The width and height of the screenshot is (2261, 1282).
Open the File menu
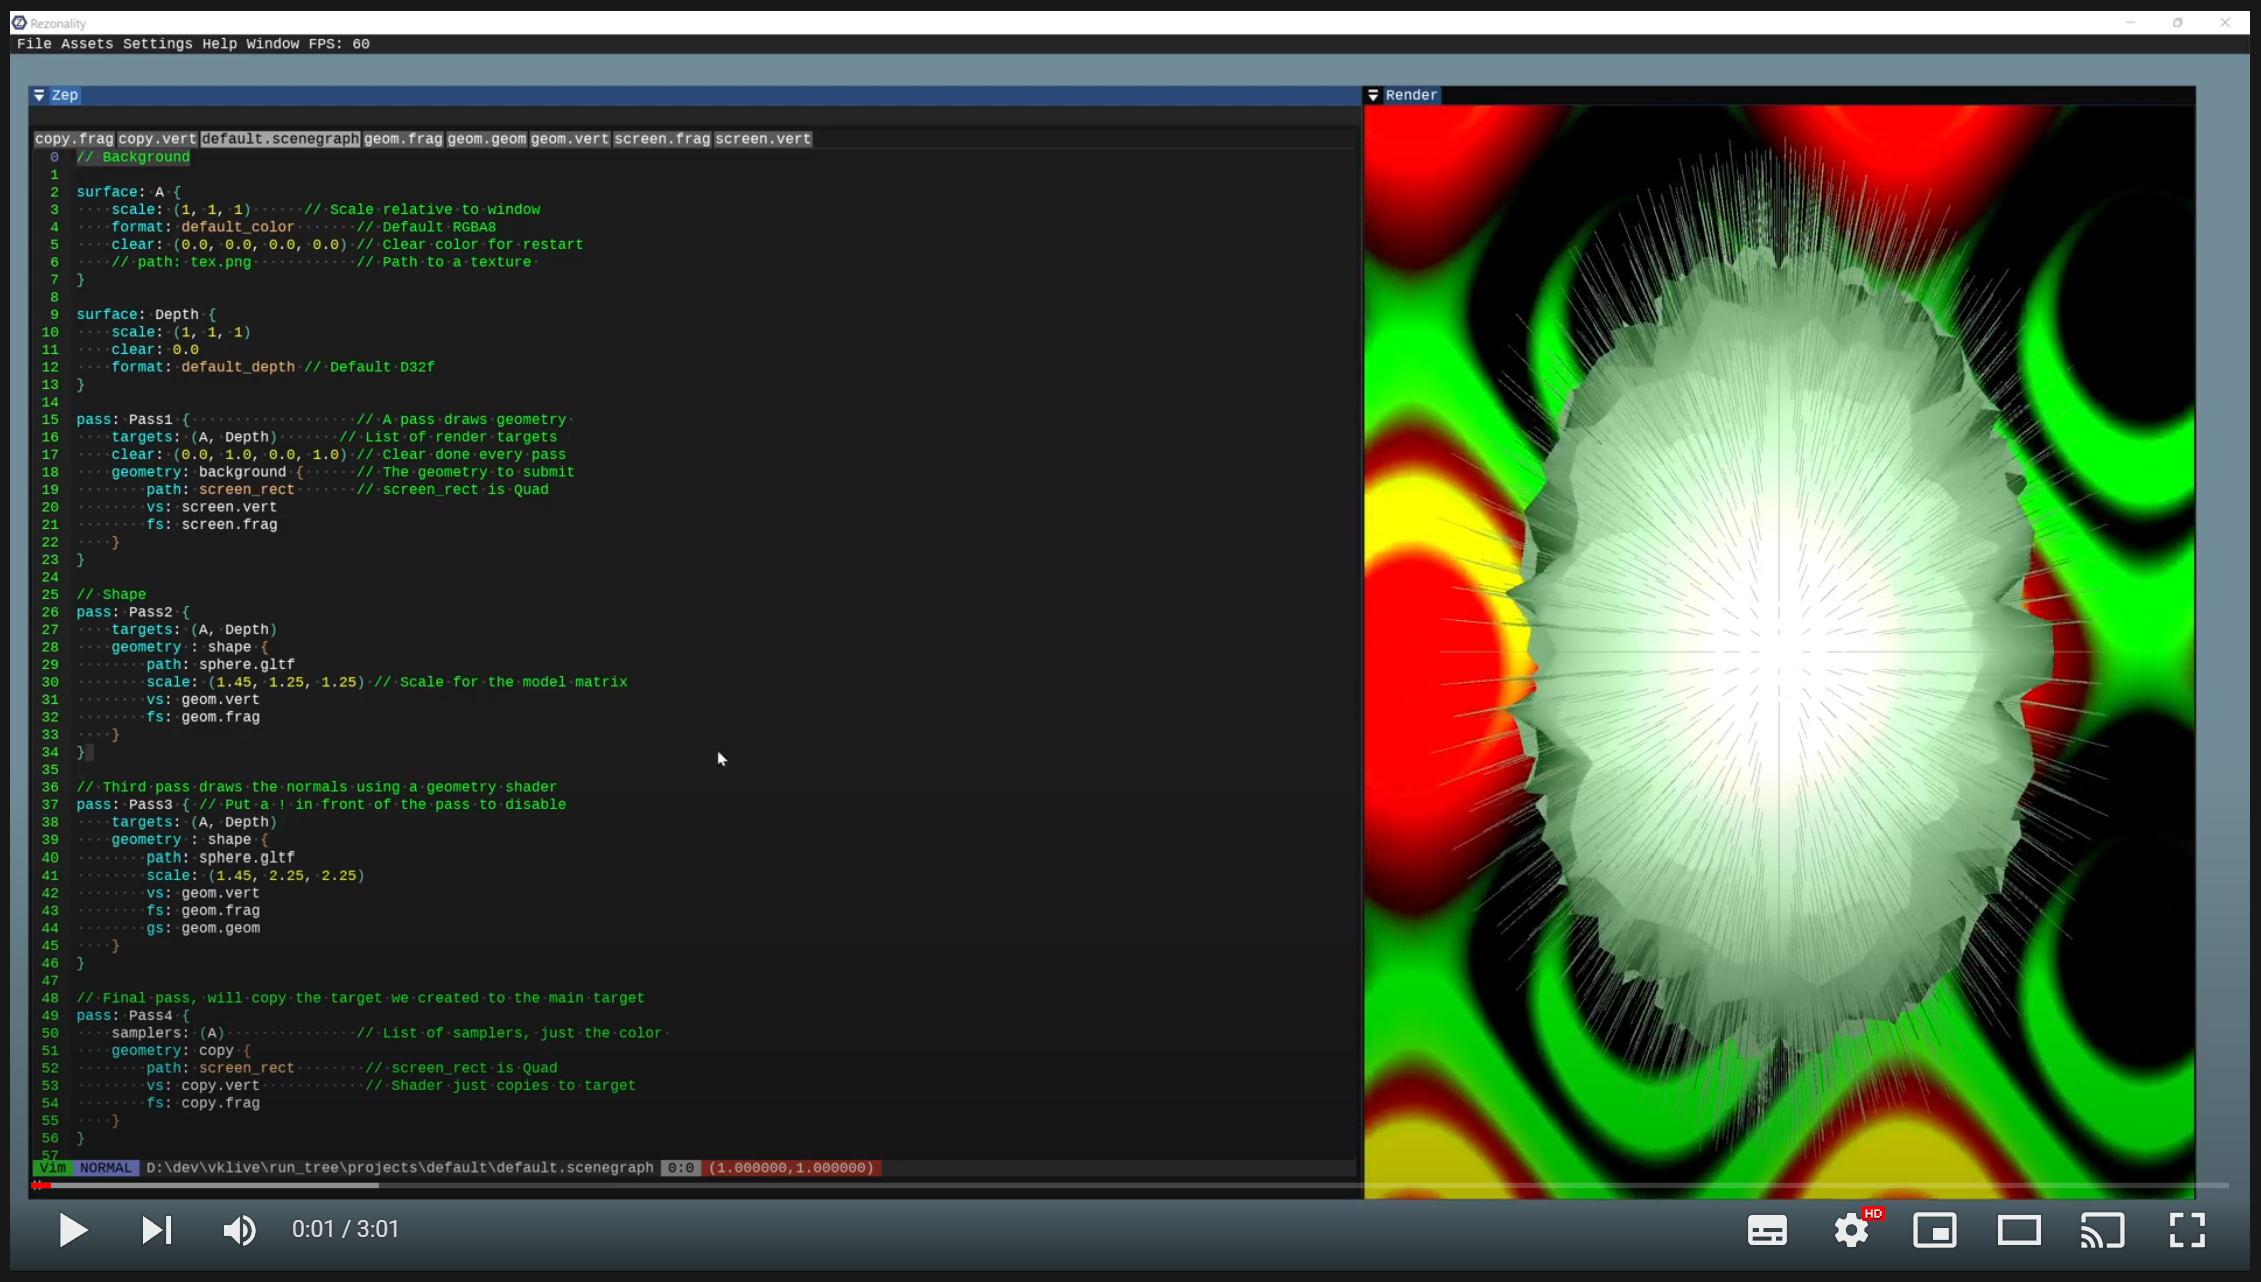tap(34, 44)
